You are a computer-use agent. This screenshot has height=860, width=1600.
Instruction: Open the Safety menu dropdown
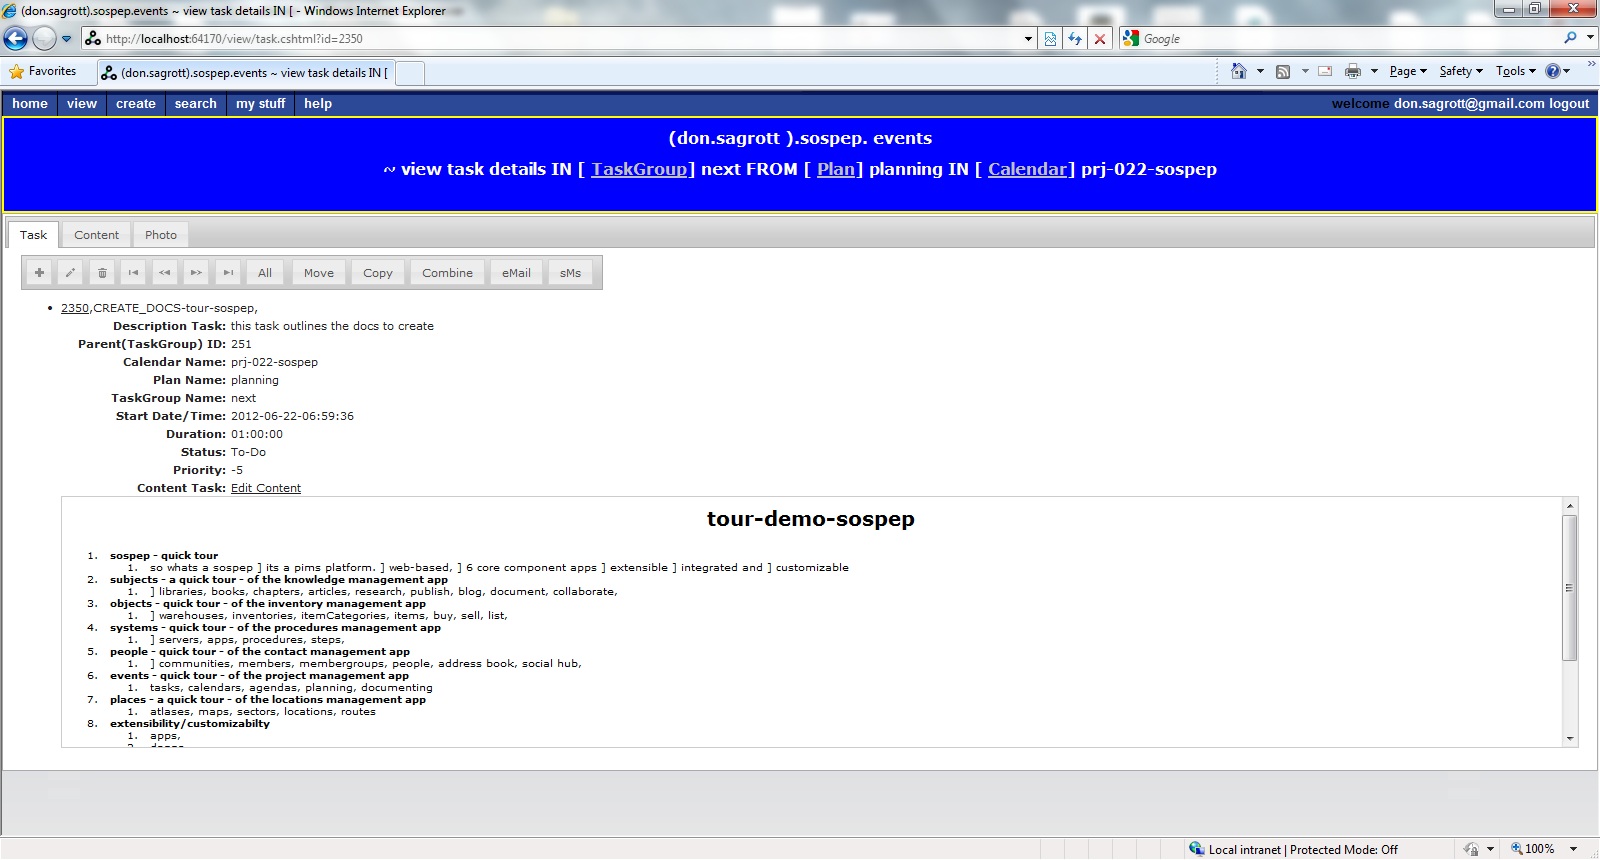[x=1461, y=71]
